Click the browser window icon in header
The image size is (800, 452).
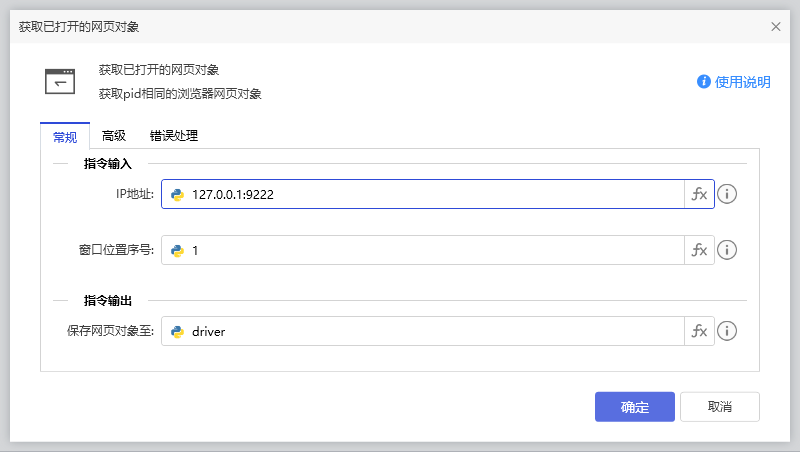pyautogui.click(x=60, y=81)
